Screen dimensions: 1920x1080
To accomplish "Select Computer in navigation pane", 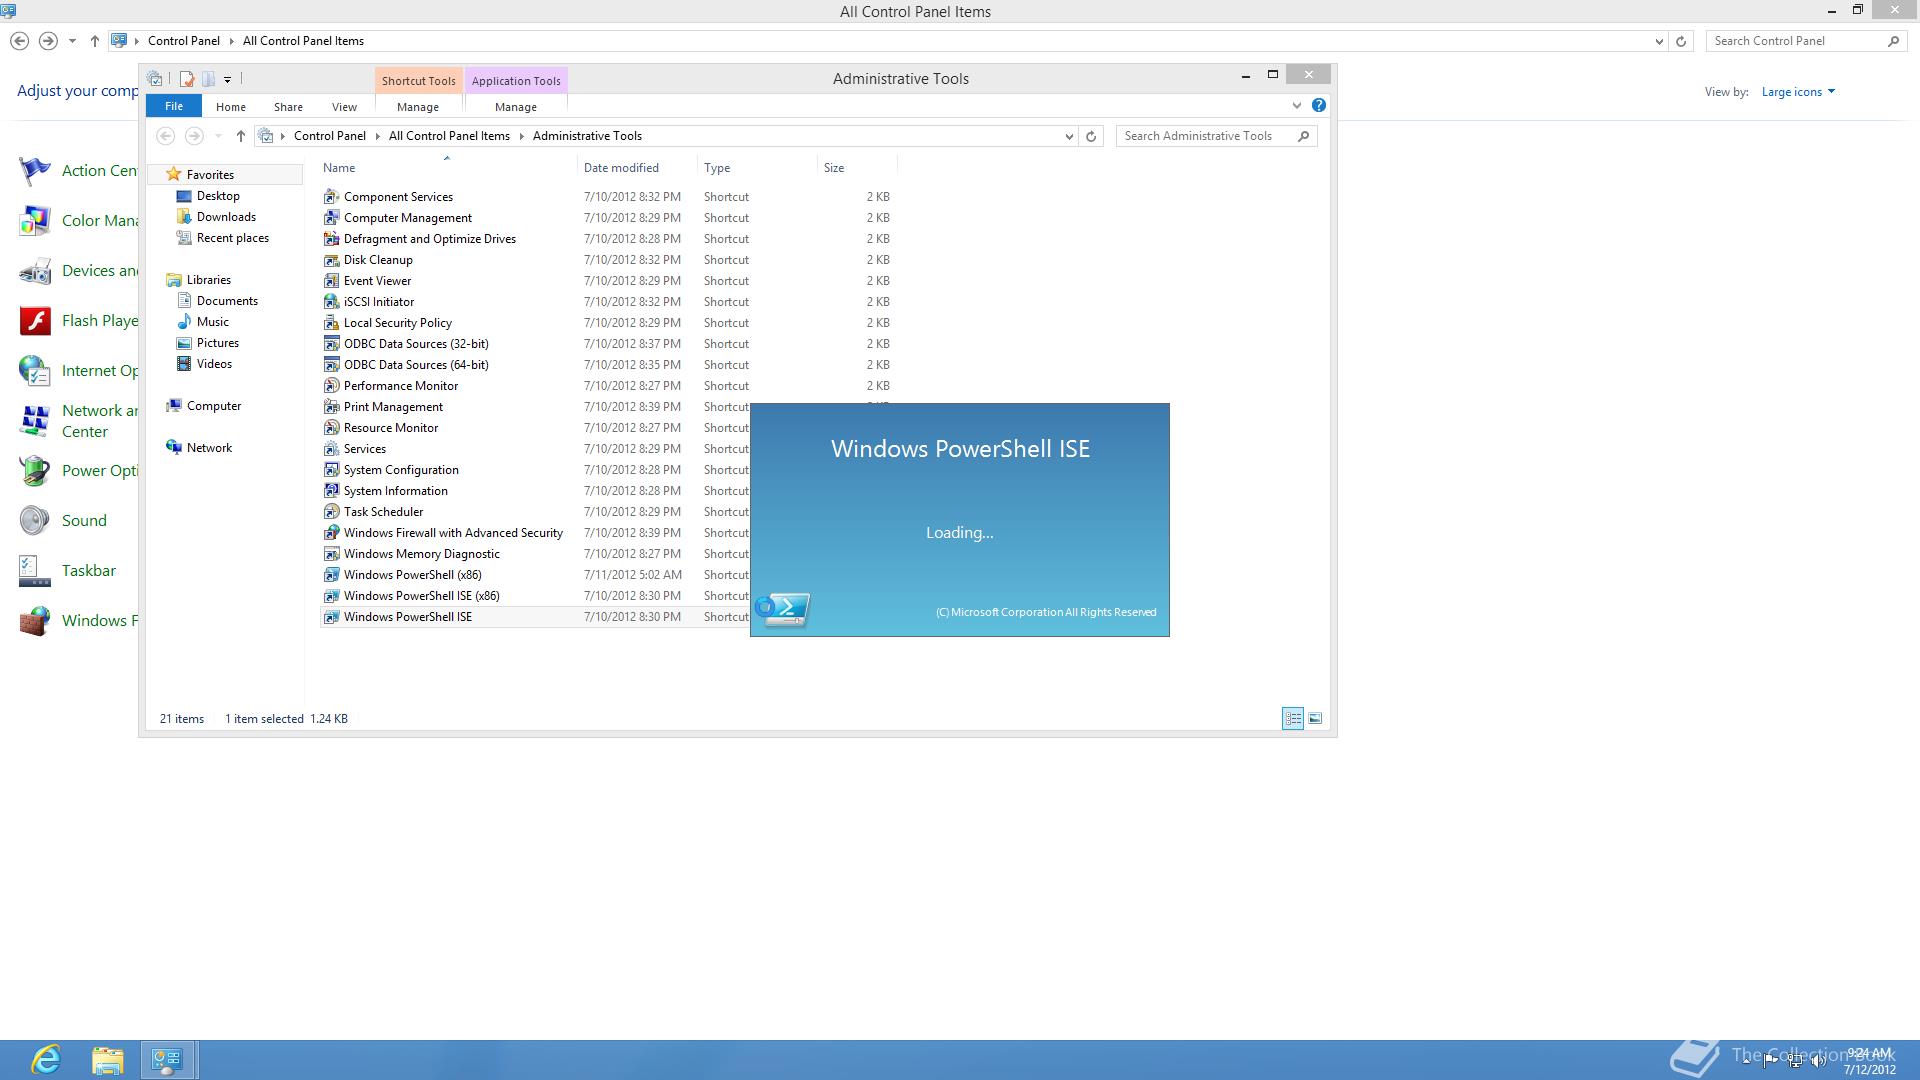I will point(213,406).
